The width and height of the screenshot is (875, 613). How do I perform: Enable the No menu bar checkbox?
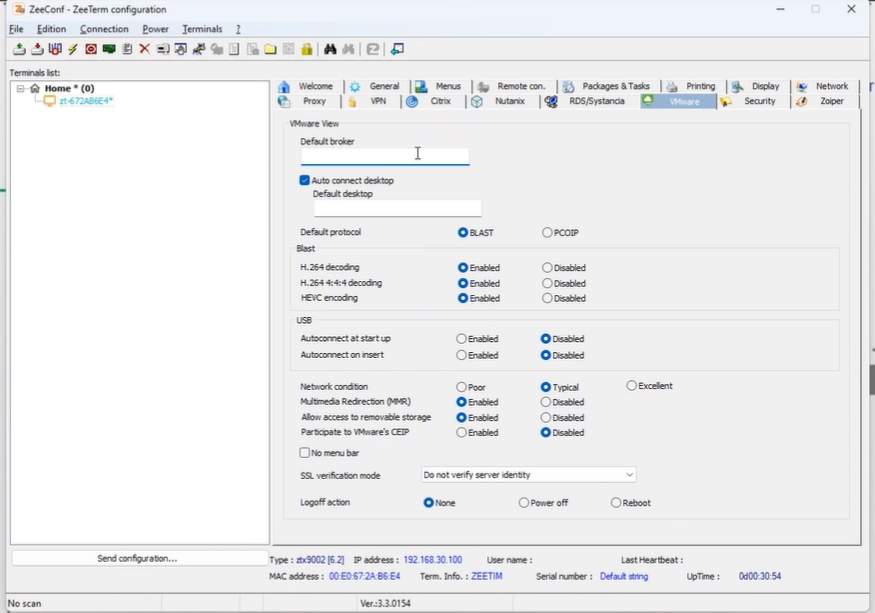tap(305, 453)
